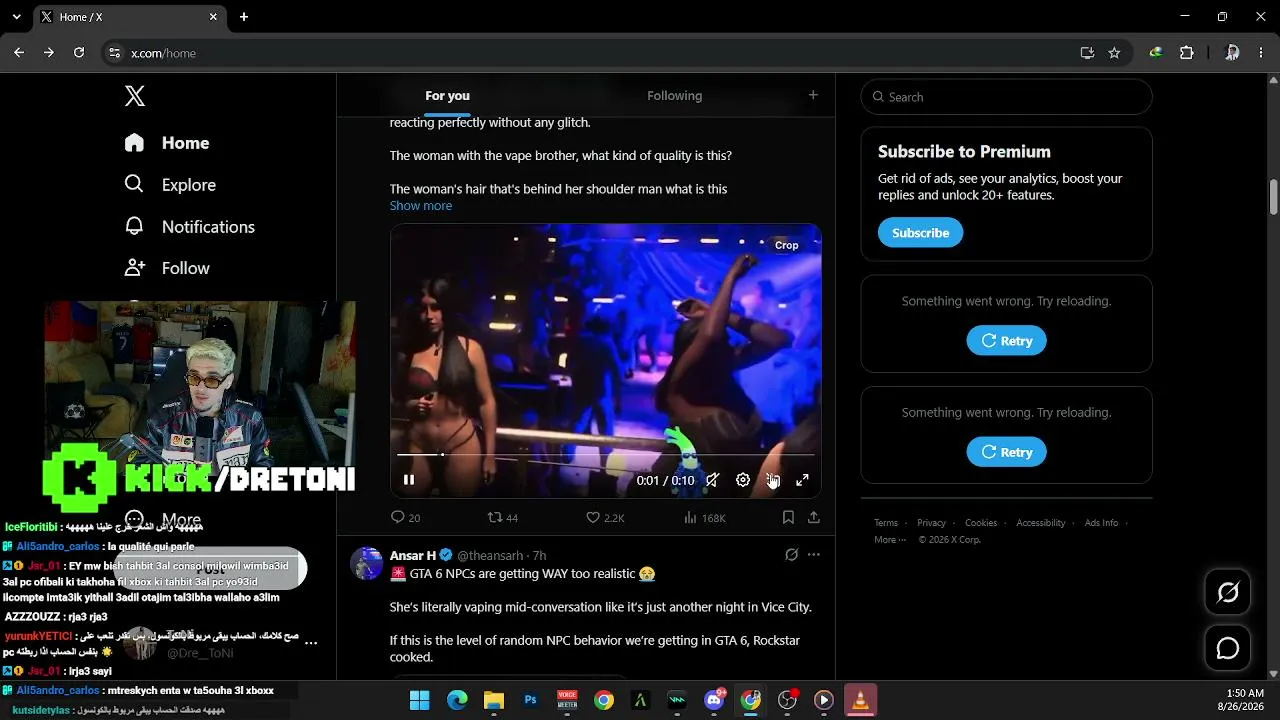Open the Terms footer link
The image size is (1280, 720).
click(x=886, y=523)
